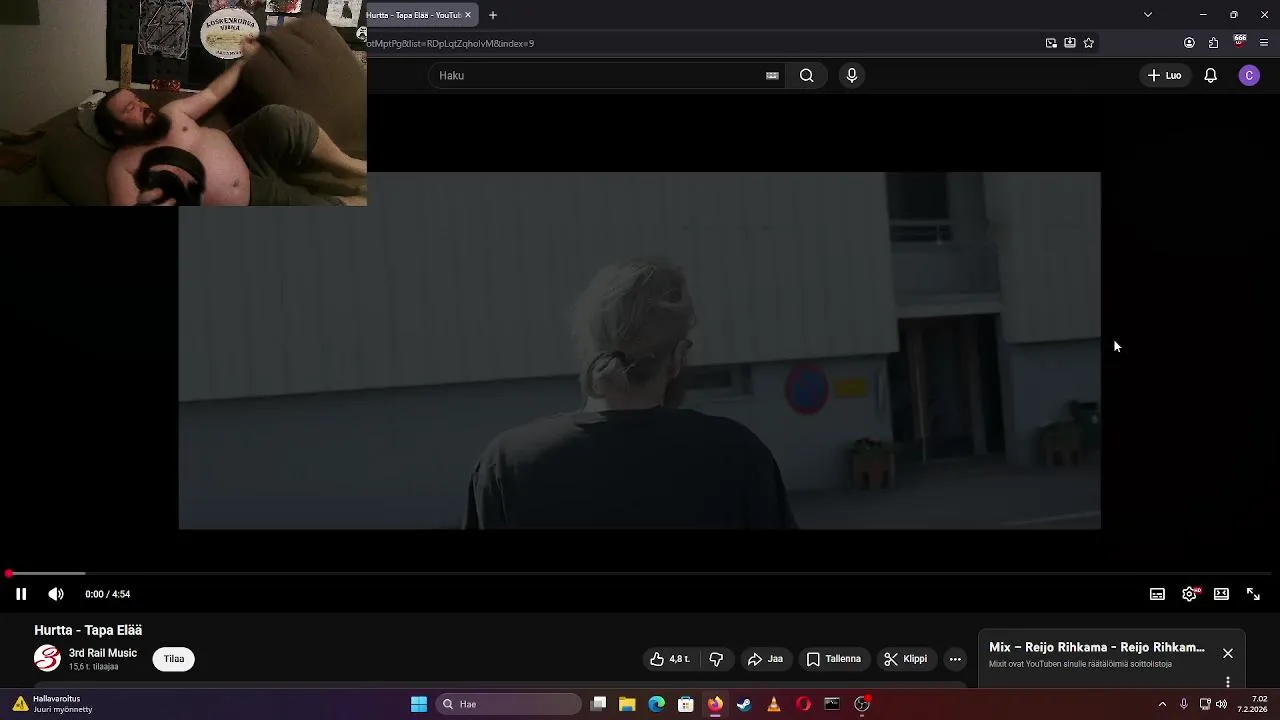The width and height of the screenshot is (1280, 720).
Task: Show hidden system tray icons
Action: tap(1162, 704)
